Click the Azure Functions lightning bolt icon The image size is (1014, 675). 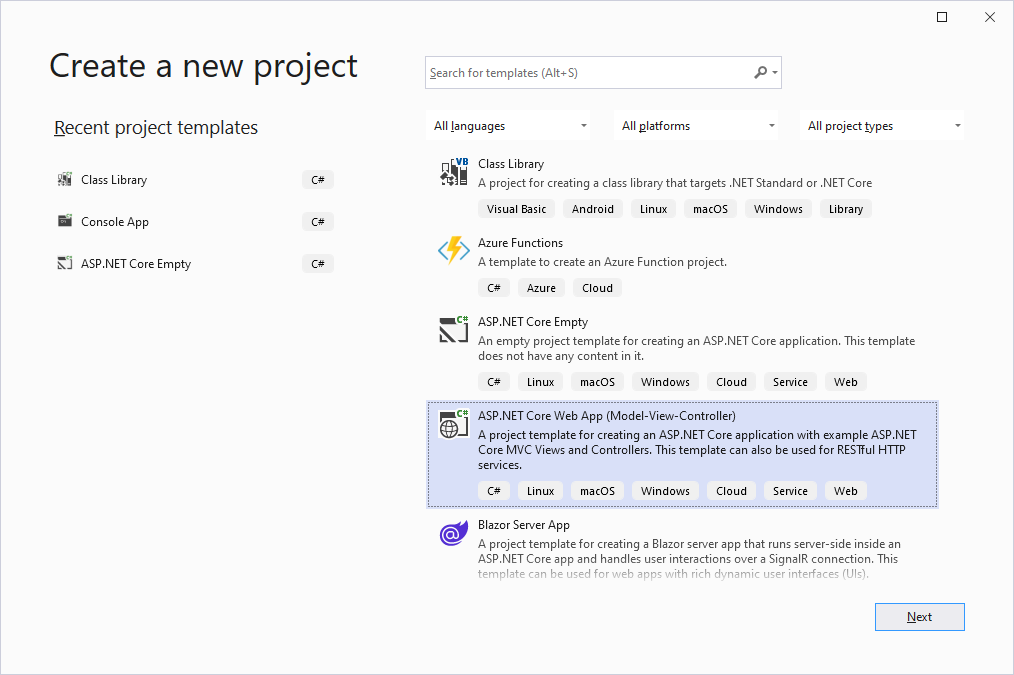(x=454, y=250)
